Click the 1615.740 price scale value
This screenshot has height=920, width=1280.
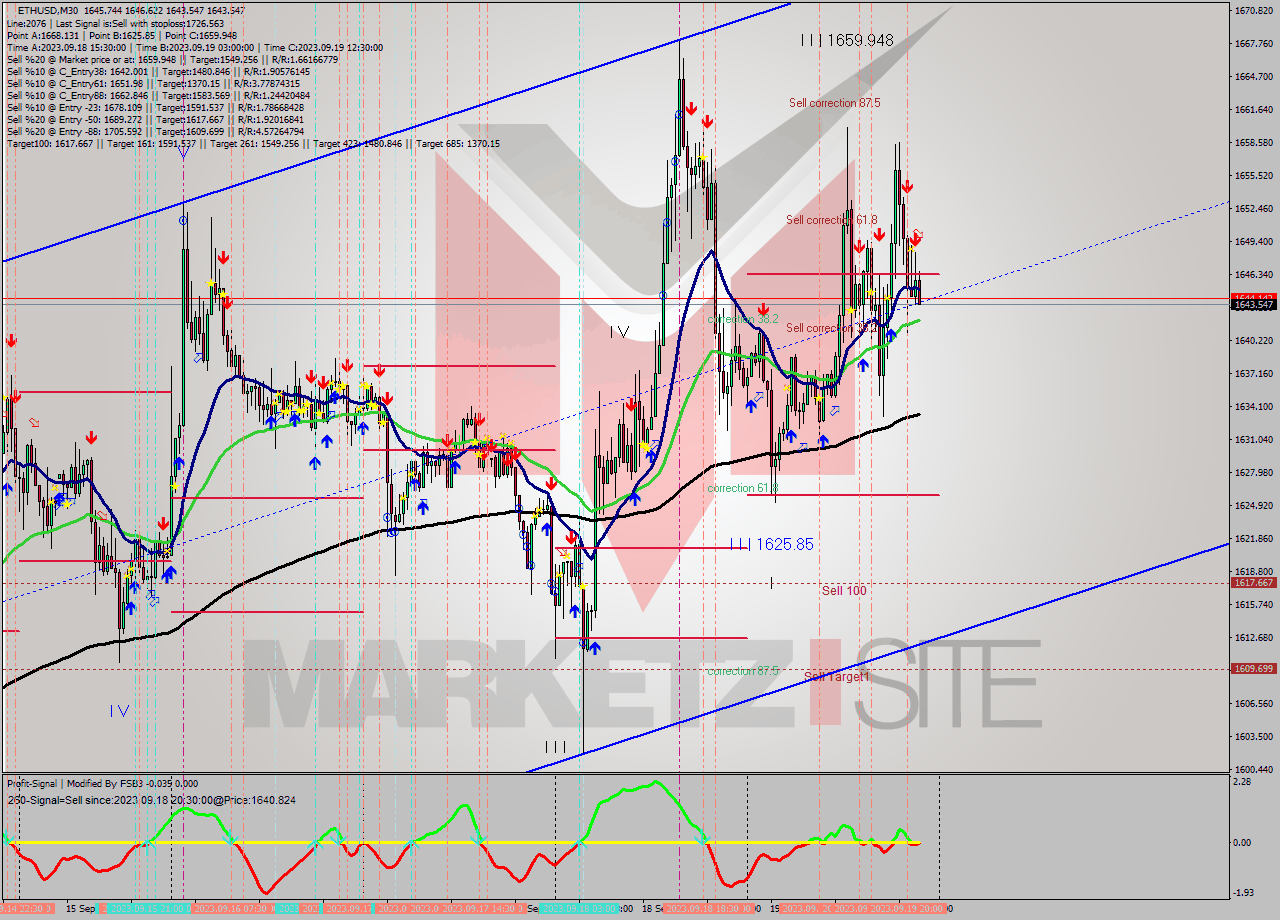pos(1253,604)
